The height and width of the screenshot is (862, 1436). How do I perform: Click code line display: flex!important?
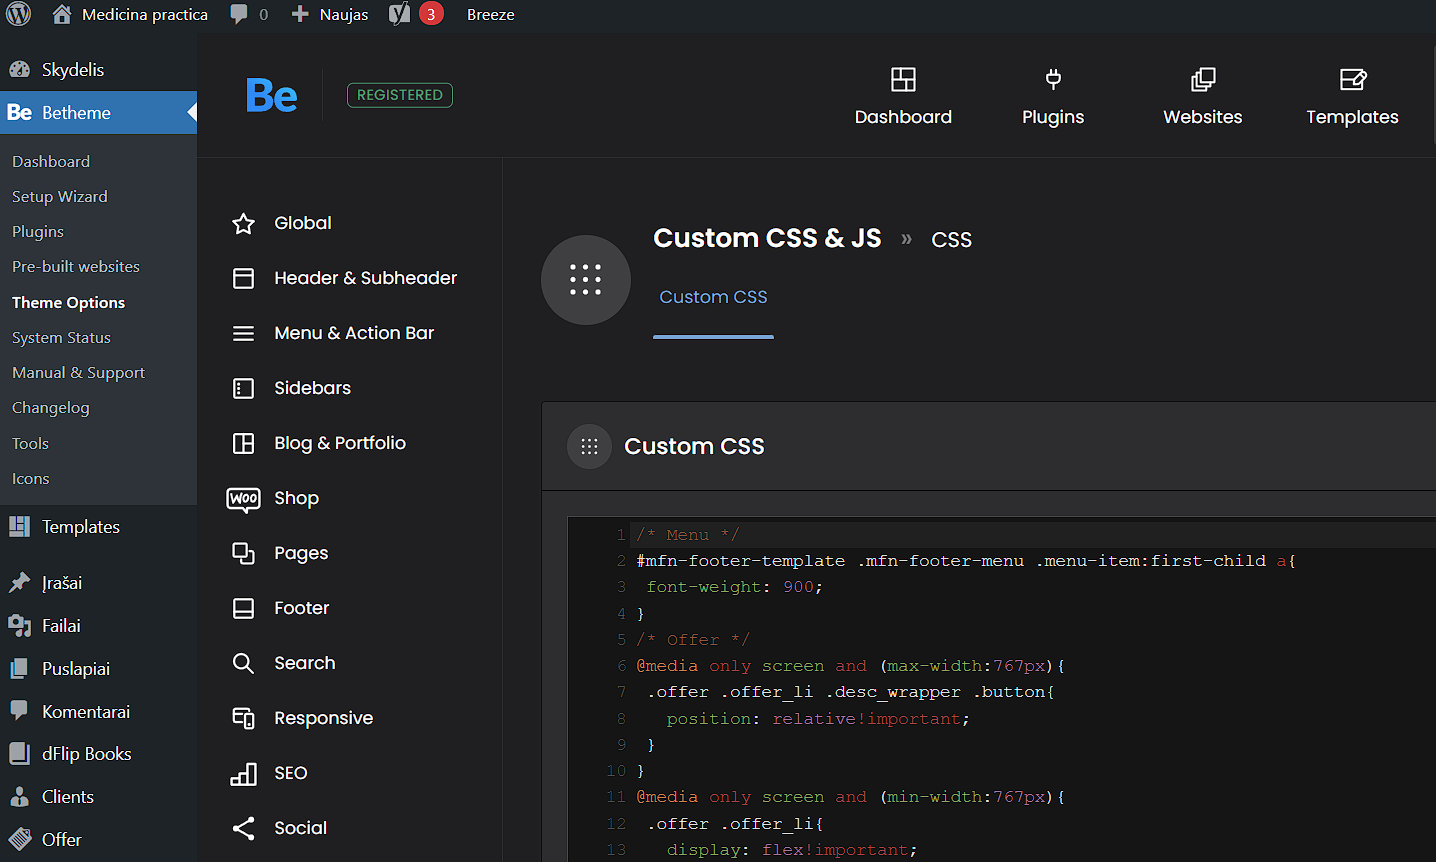click(792, 850)
